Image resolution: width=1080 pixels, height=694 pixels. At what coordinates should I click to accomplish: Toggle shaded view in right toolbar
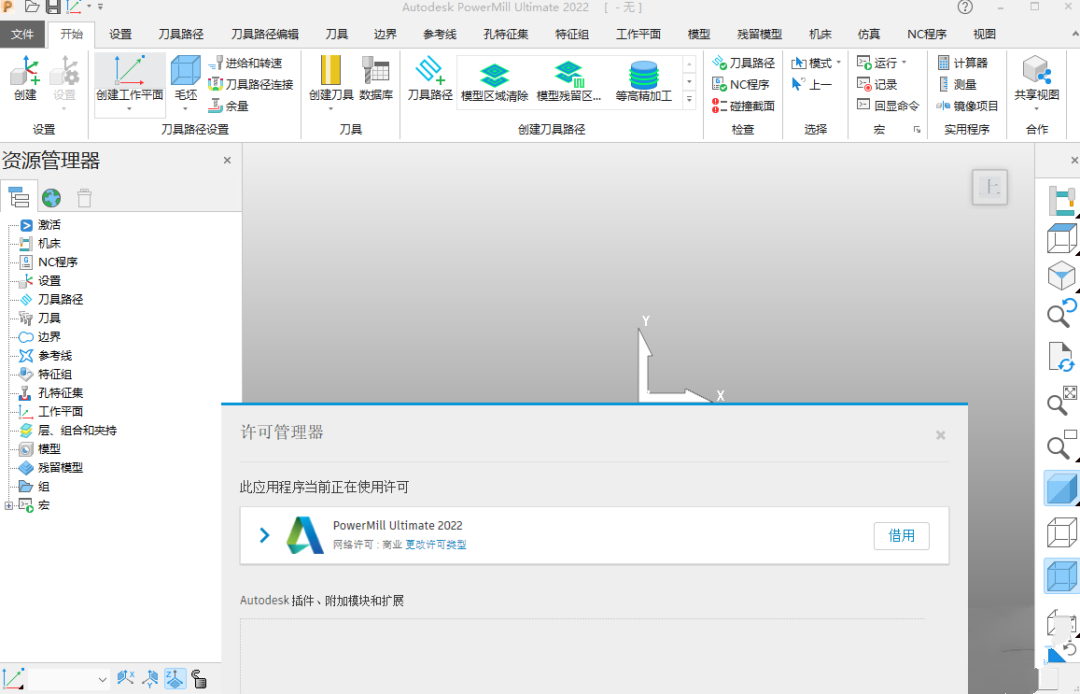coord(1061,488)
